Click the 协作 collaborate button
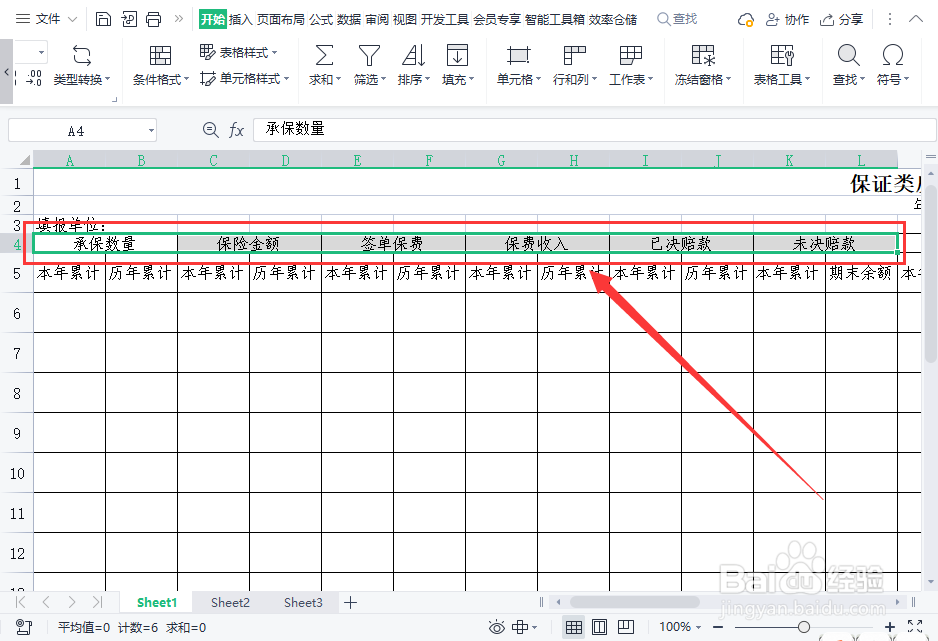 787,20
